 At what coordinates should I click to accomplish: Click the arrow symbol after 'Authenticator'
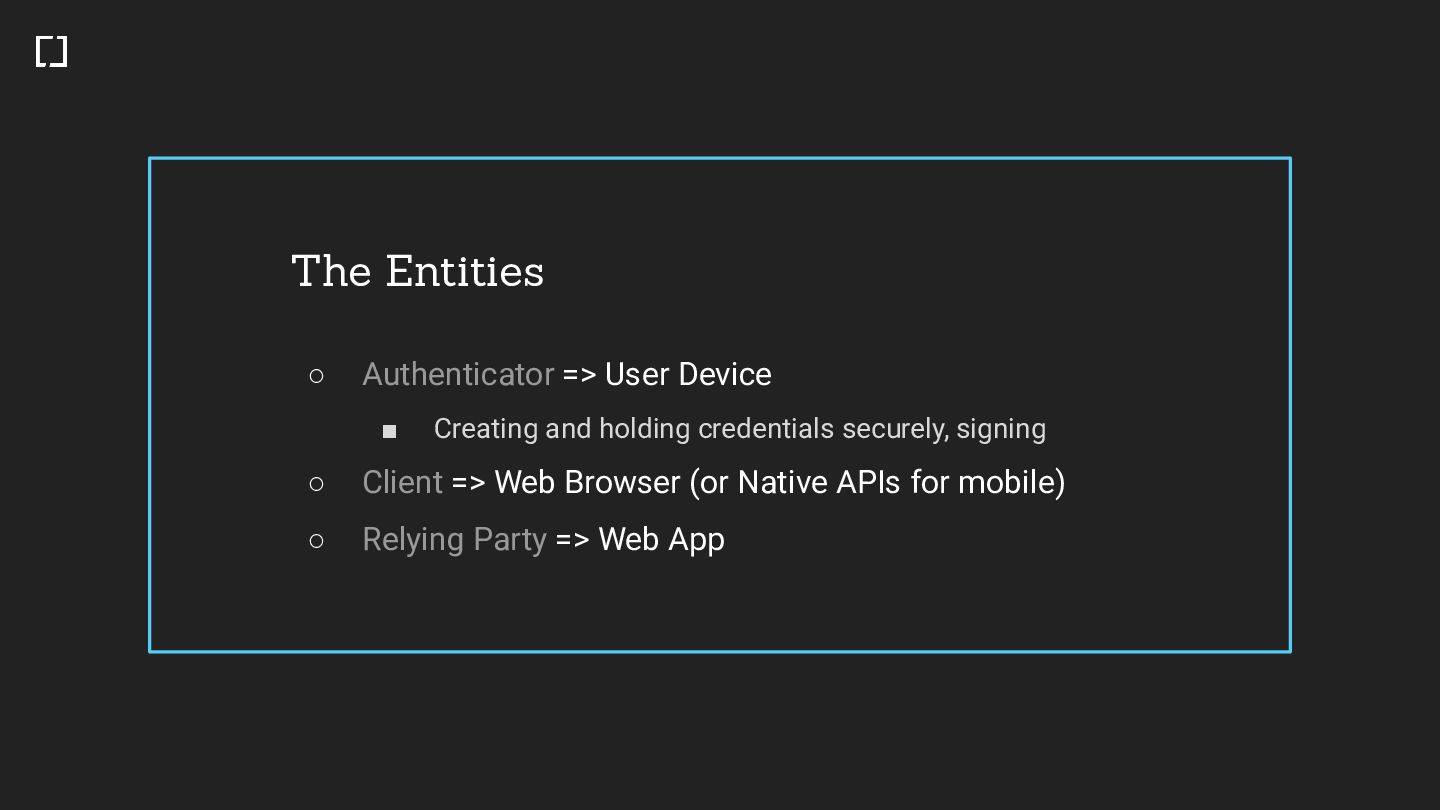click(579, 375)
